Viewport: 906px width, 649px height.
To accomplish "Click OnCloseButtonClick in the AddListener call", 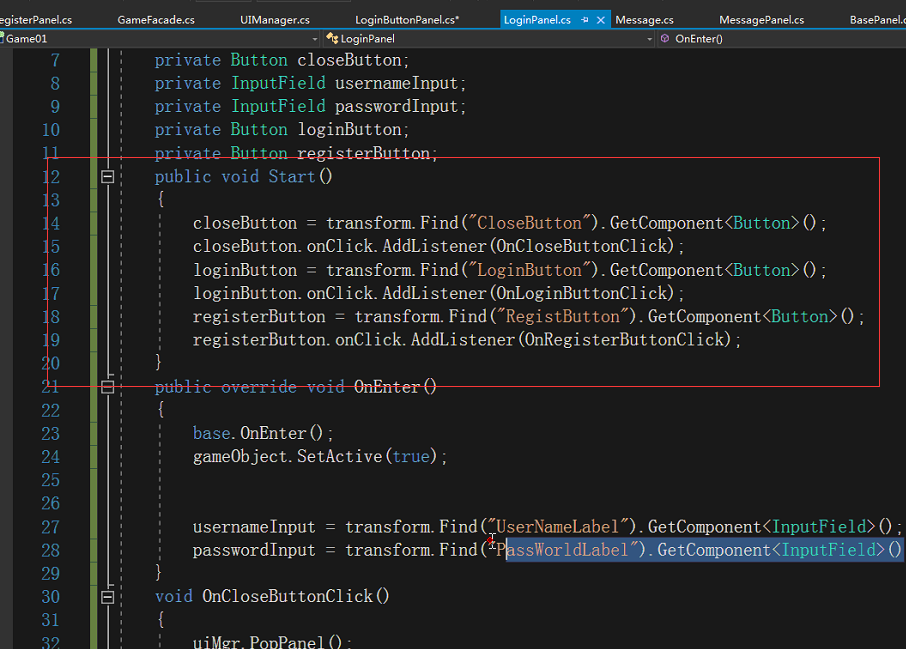I will click(x=582, y=246).
